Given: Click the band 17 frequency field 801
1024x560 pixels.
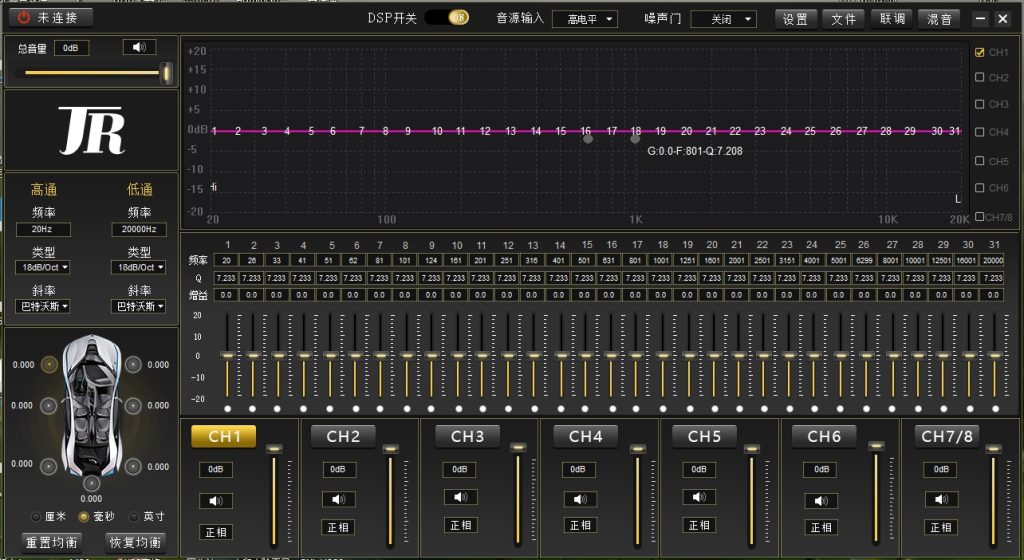Looking at the screenshot, I should (635, 260).
